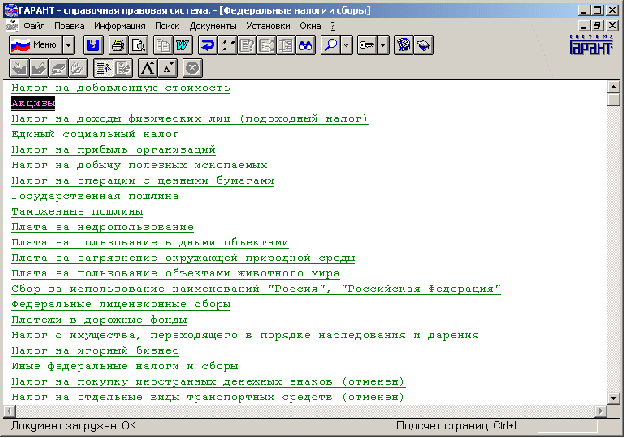This screenshot has width=625, height=438.
Task: Click the greyed footprints icon in second toolbar row
Action: (78, 68)
